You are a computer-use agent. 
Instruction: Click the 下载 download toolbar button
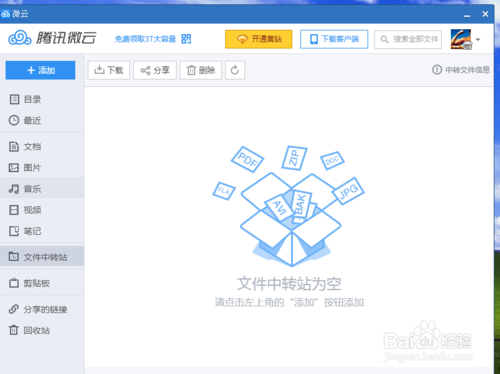tap(109, 70)
